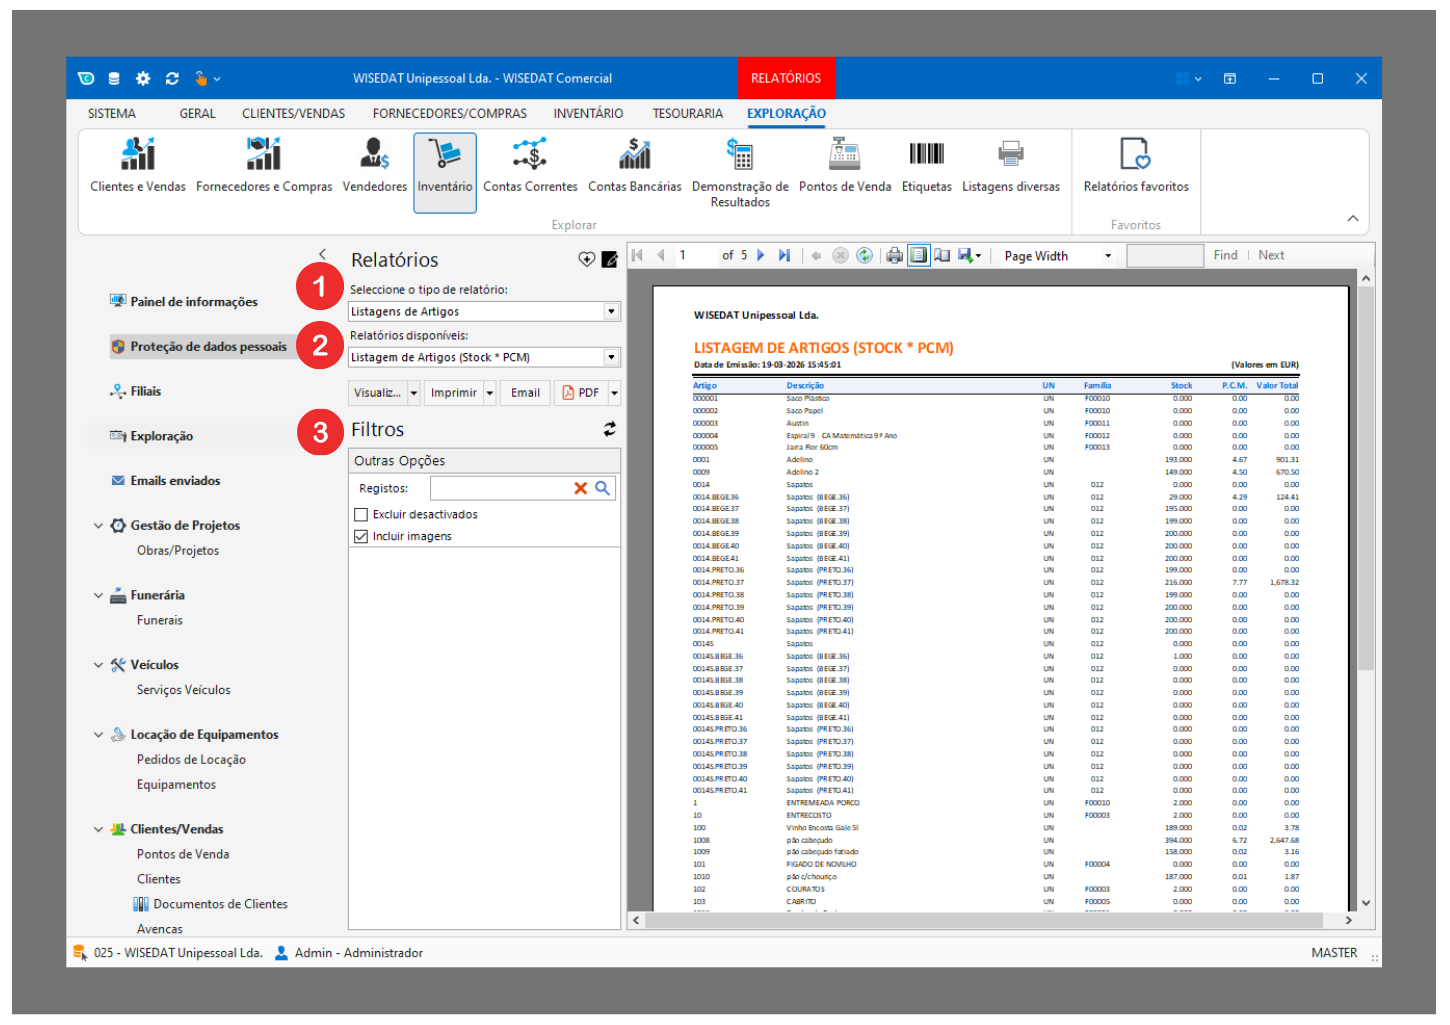The image size is (1450, 1025).
Task: Open the TESOURARIA ribbon tab
Action: tap(687, 114)
